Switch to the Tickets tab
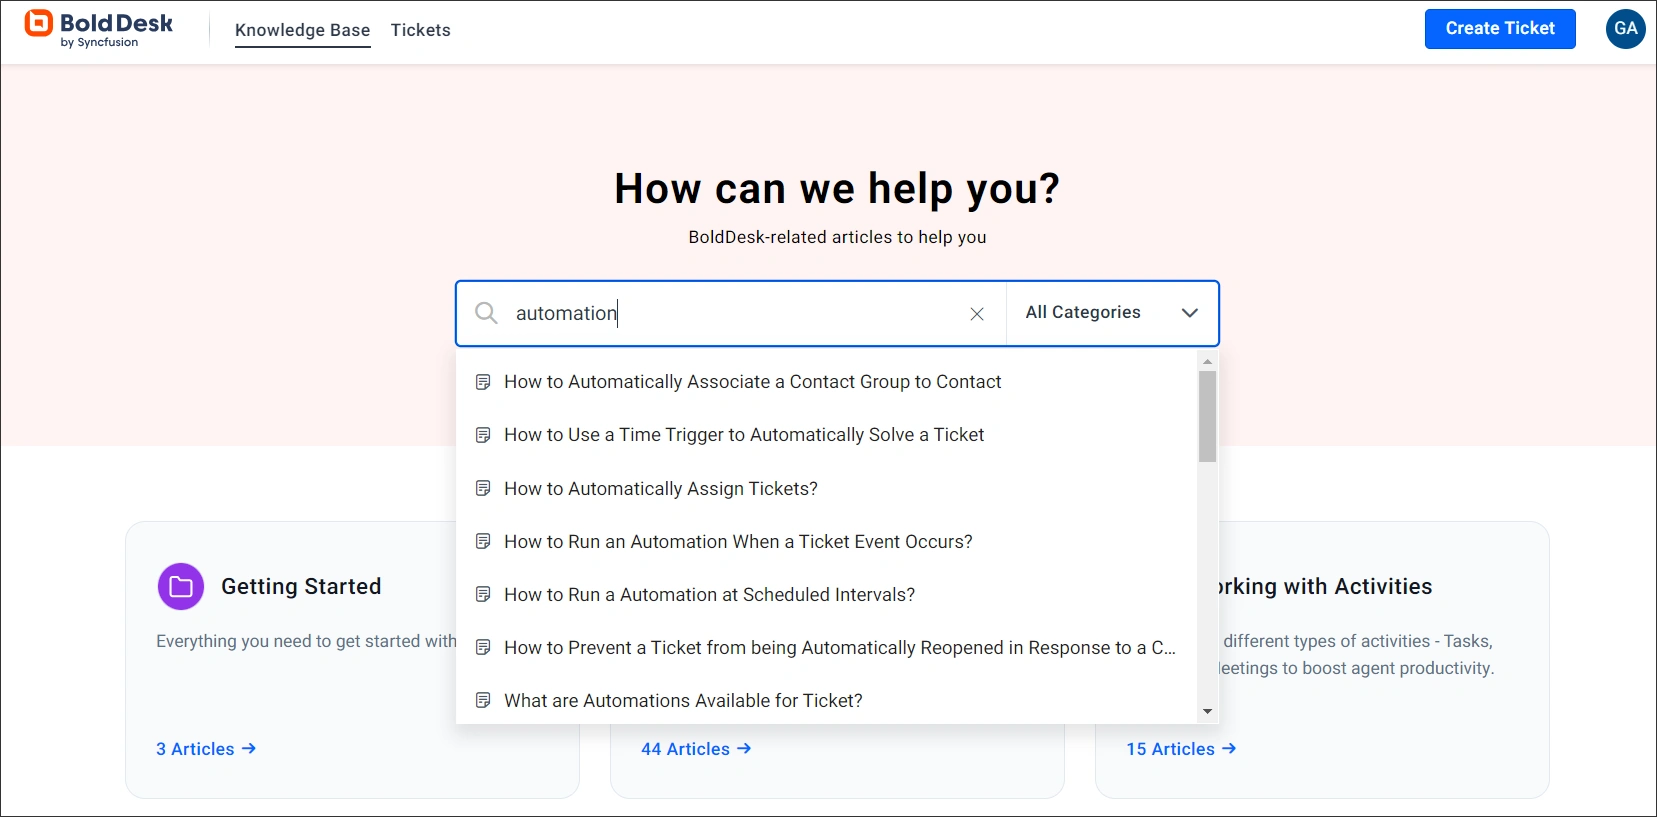 point(420,30)
